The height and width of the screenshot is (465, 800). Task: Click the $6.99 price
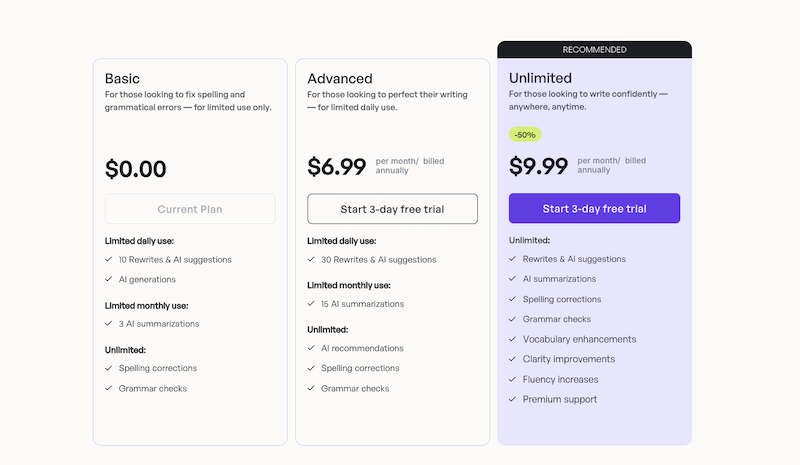(x=337, y=166)
